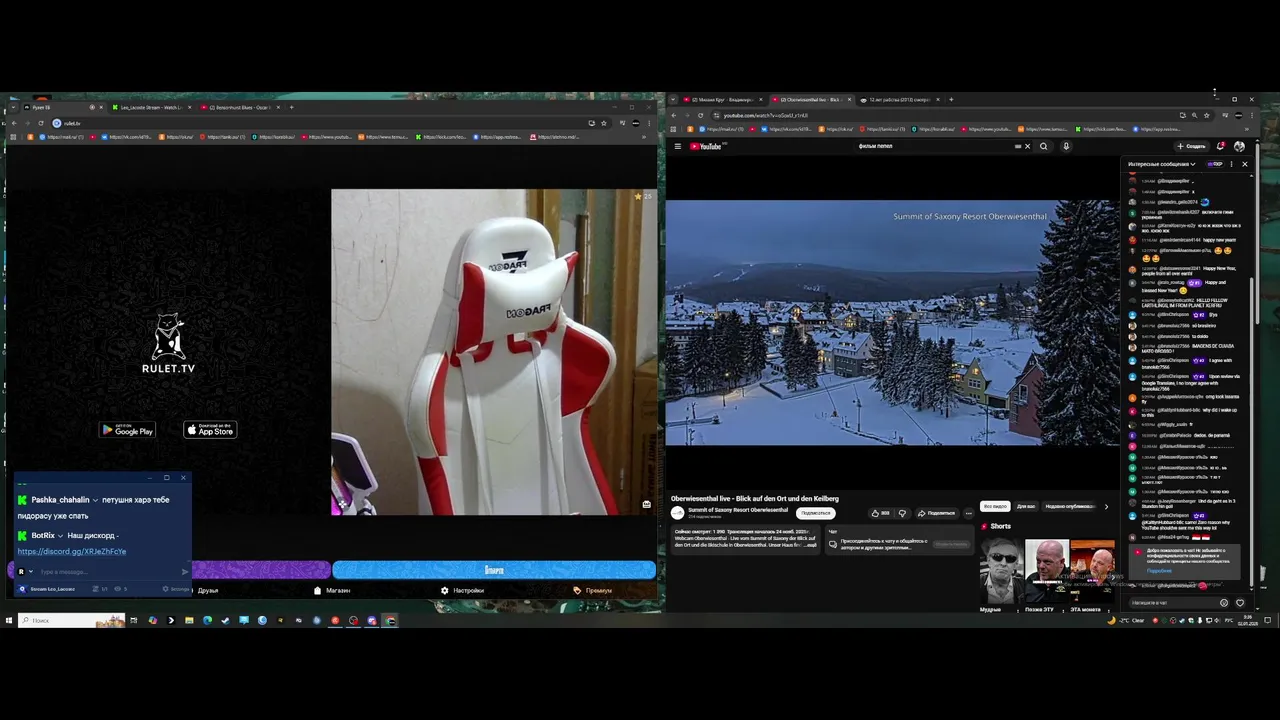Viewport: 1280px width, 720px height.
Task: Click the YouTube video player
Action: point(893,322)
